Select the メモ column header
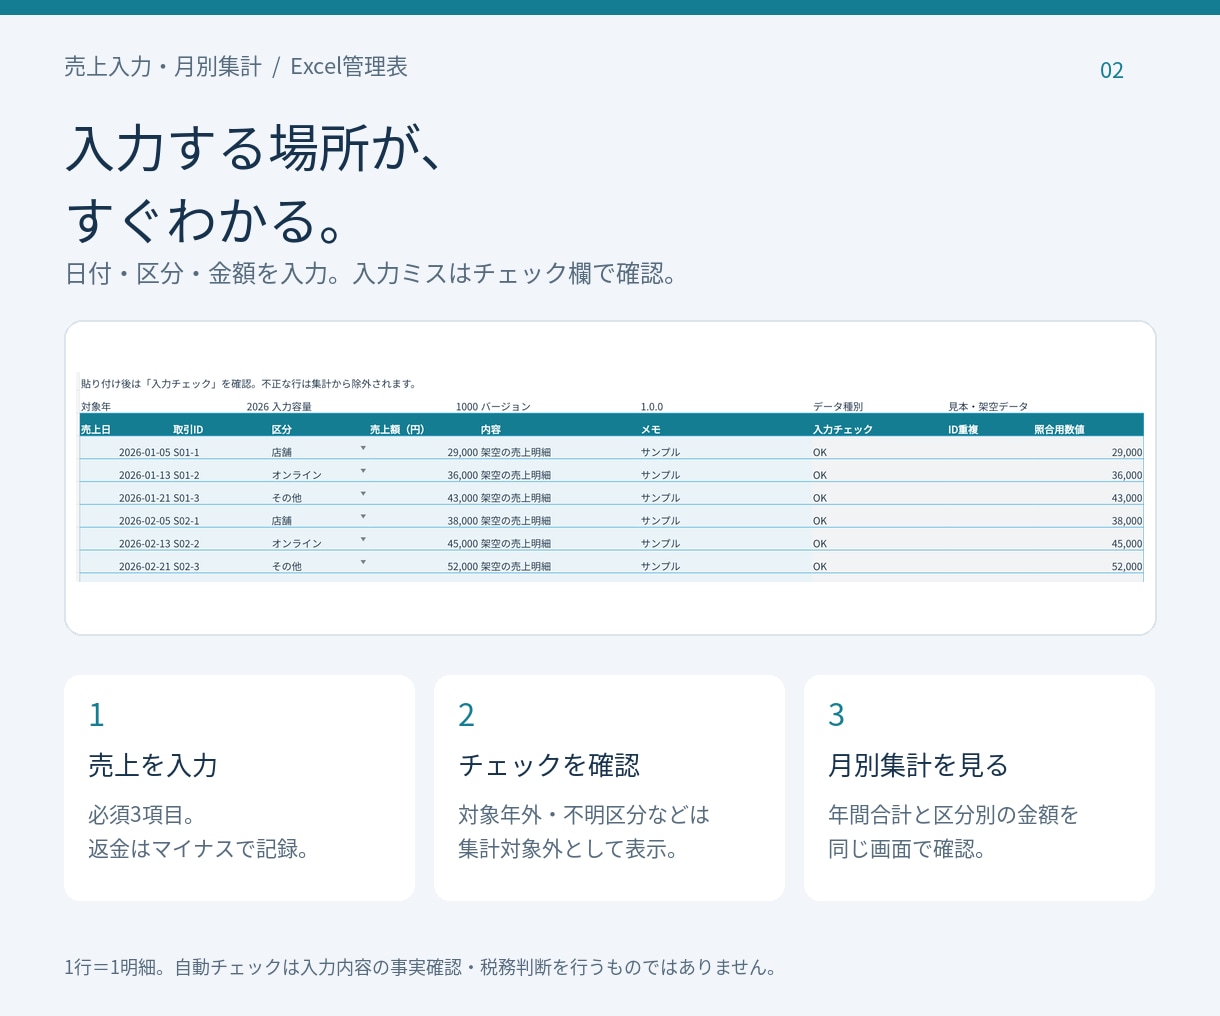 [x=651, y=430]
